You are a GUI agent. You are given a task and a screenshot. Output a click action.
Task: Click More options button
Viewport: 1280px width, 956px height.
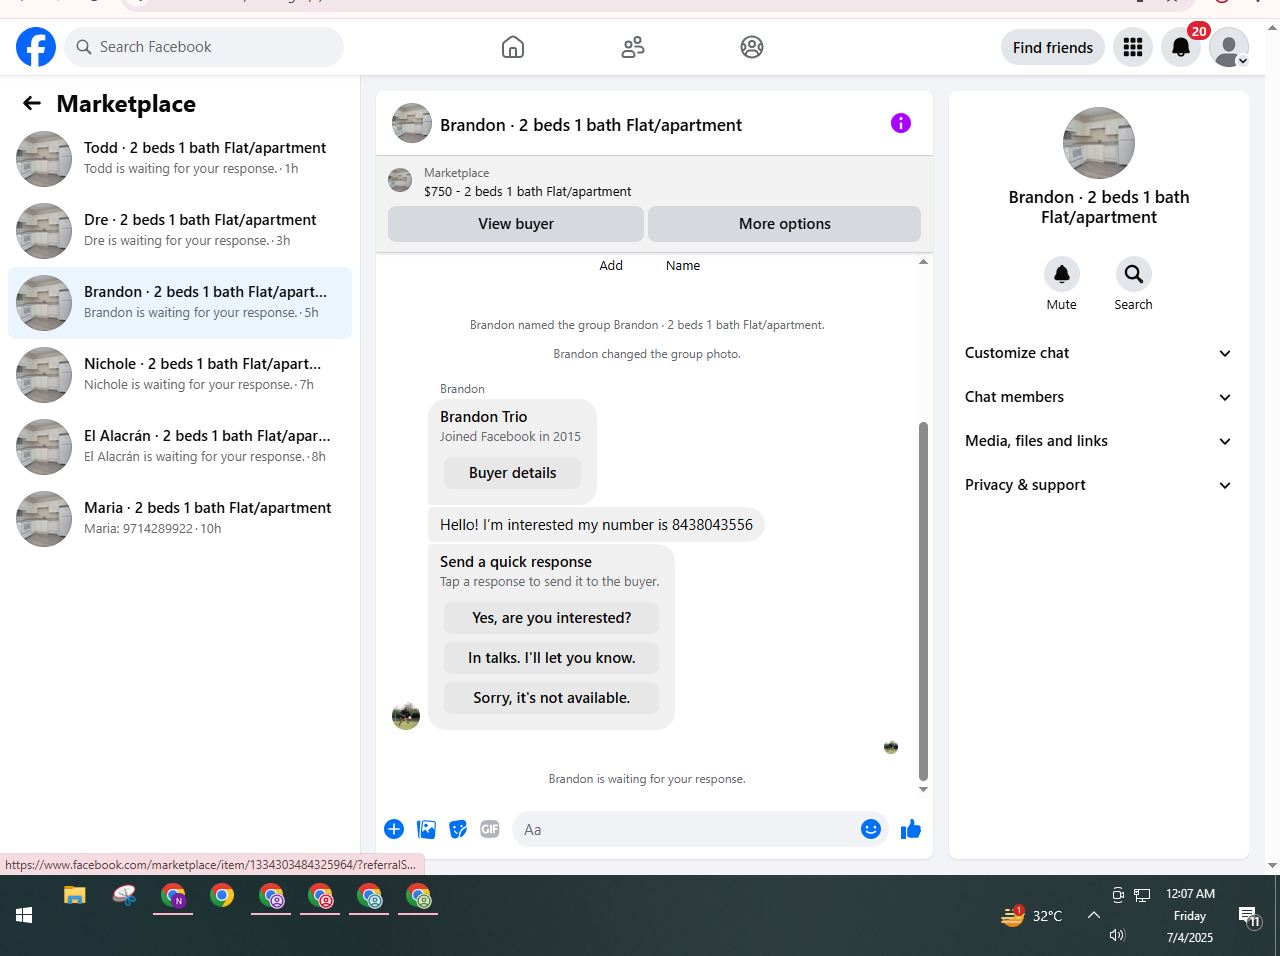(785, 224)
